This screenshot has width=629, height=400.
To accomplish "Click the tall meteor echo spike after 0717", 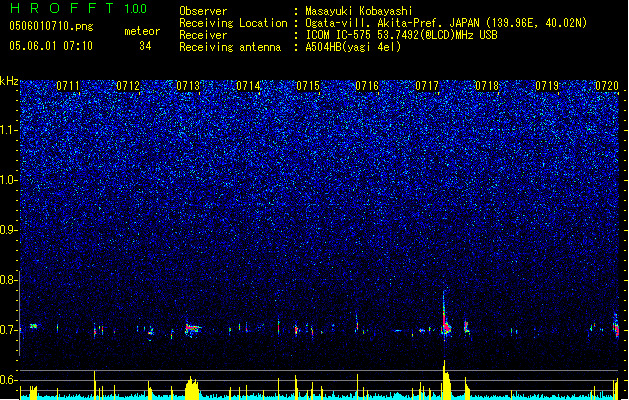I will click(x=444, y=315).
